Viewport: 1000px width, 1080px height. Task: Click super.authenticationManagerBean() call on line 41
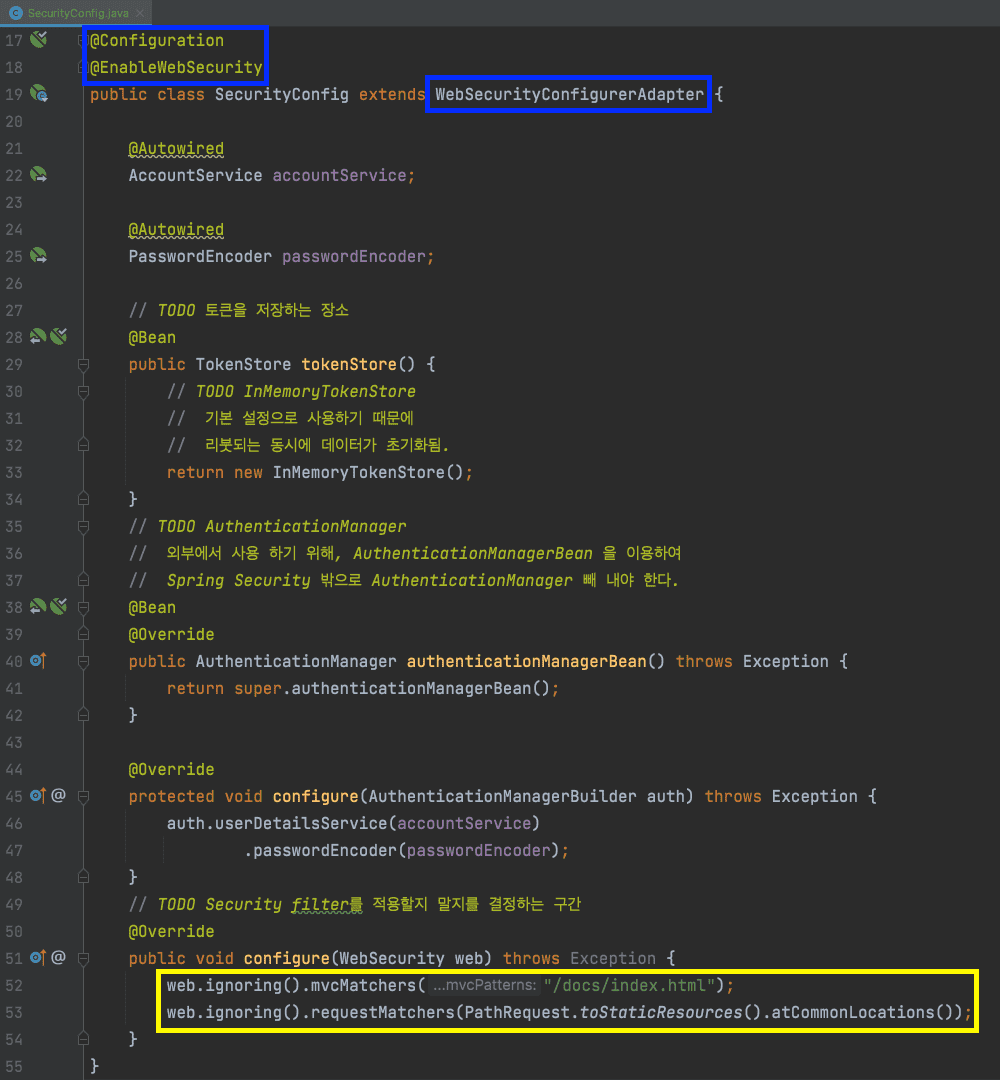[393, 689]
